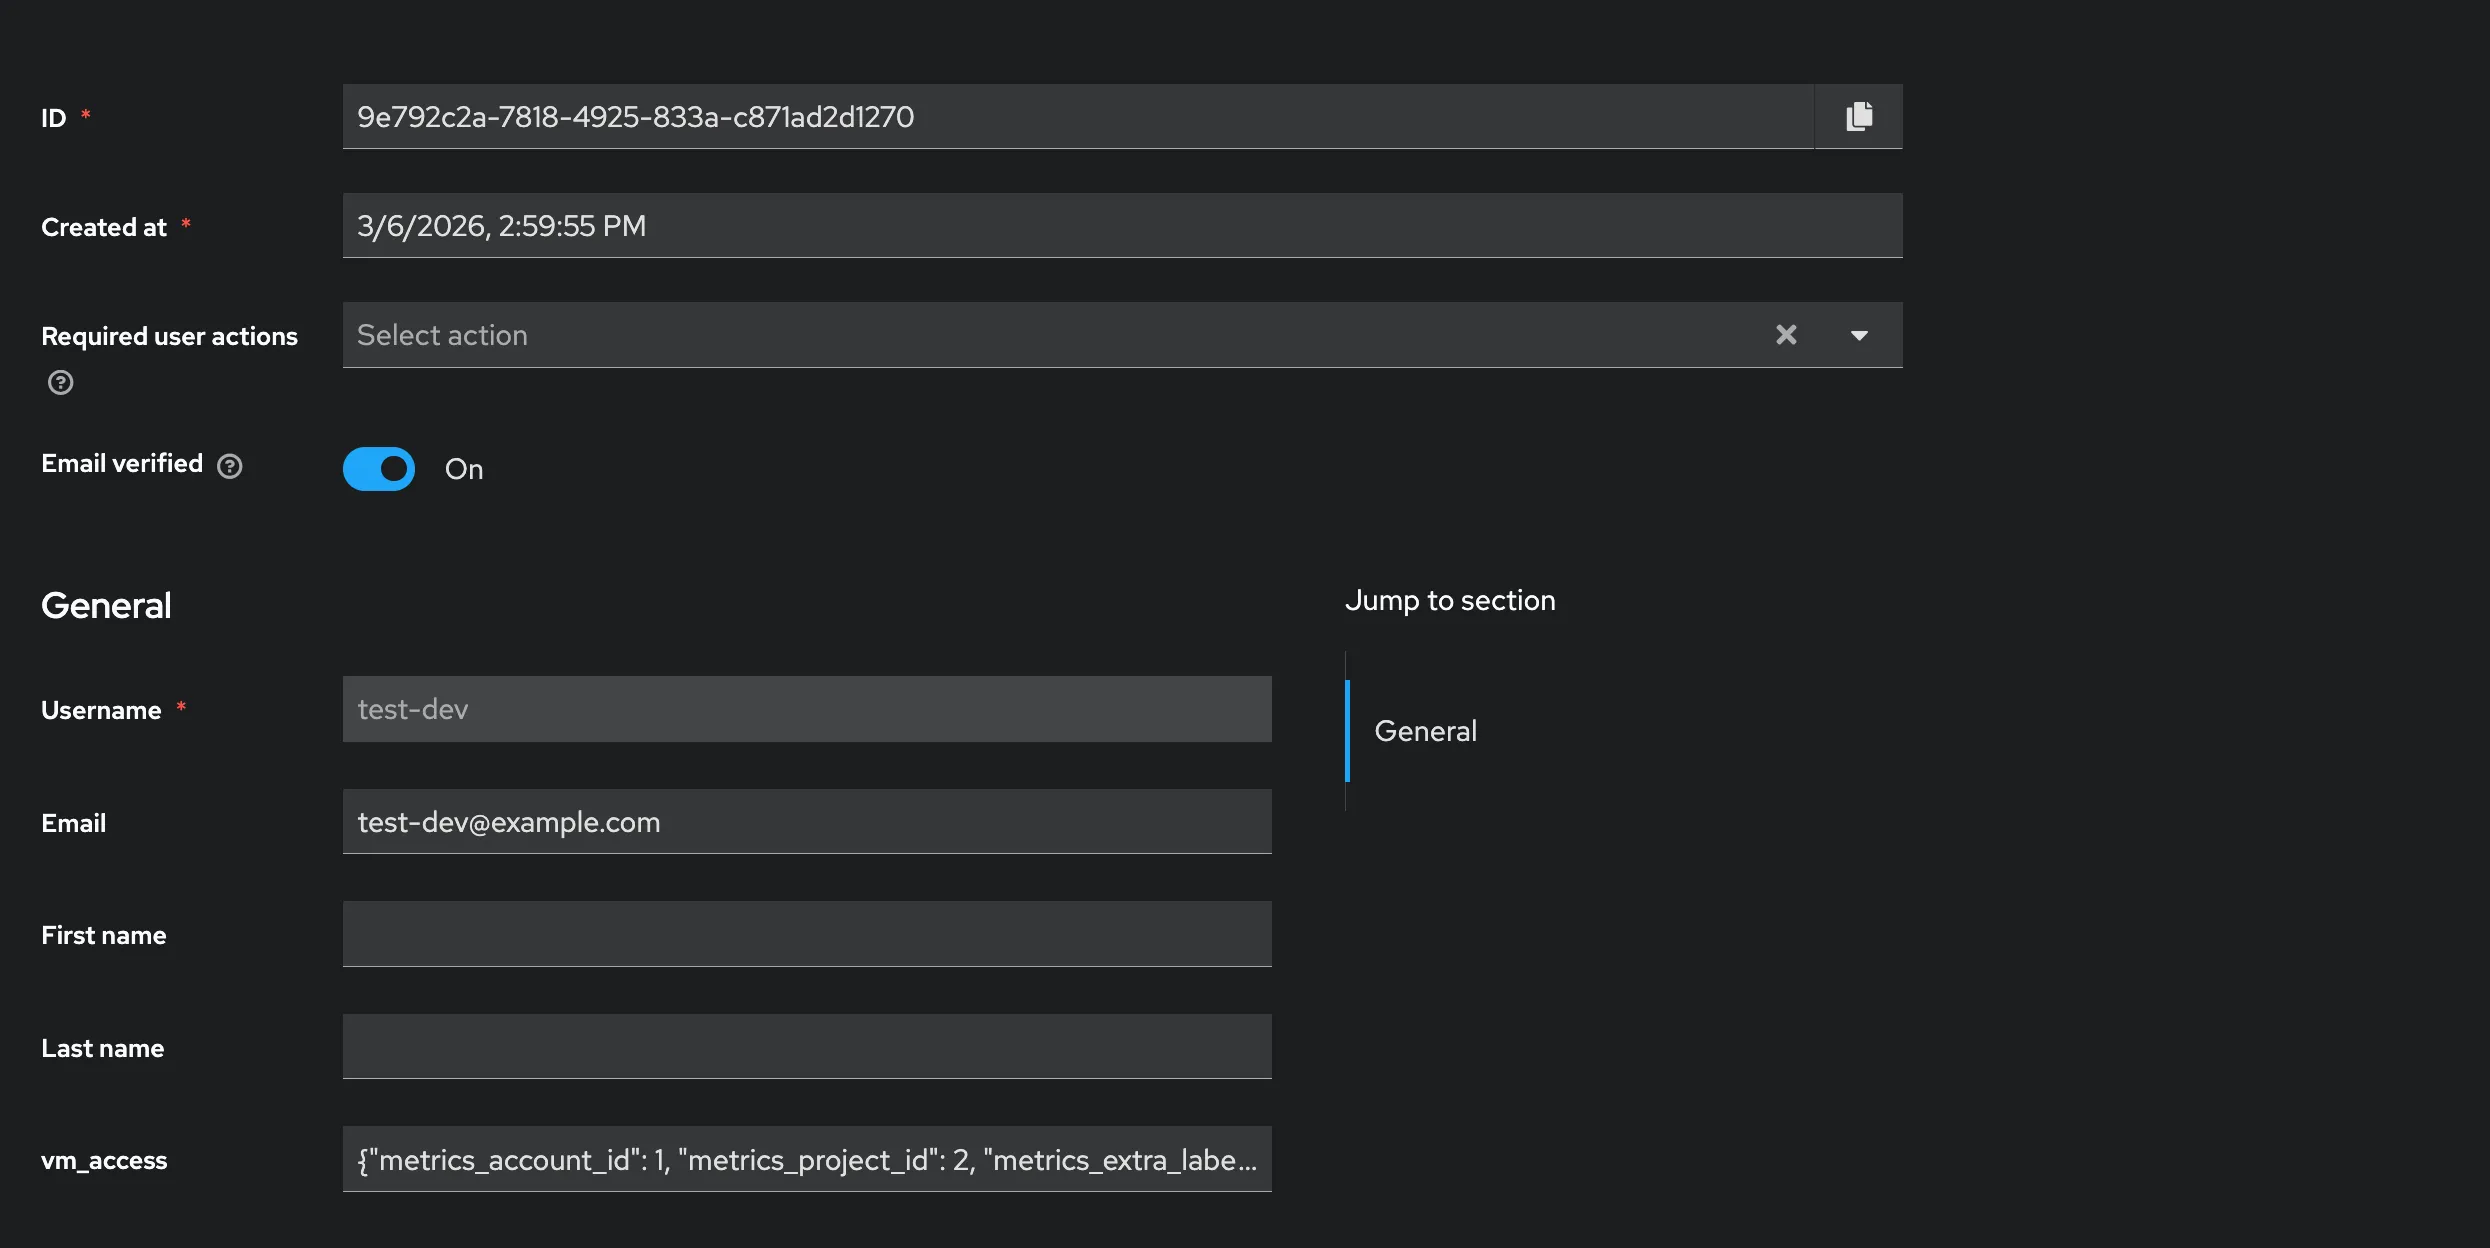Viewport: 2490px width, 1248px height.
Task: Open the Required user actions dropdown arrow
Action: (x=1859, y=335)
